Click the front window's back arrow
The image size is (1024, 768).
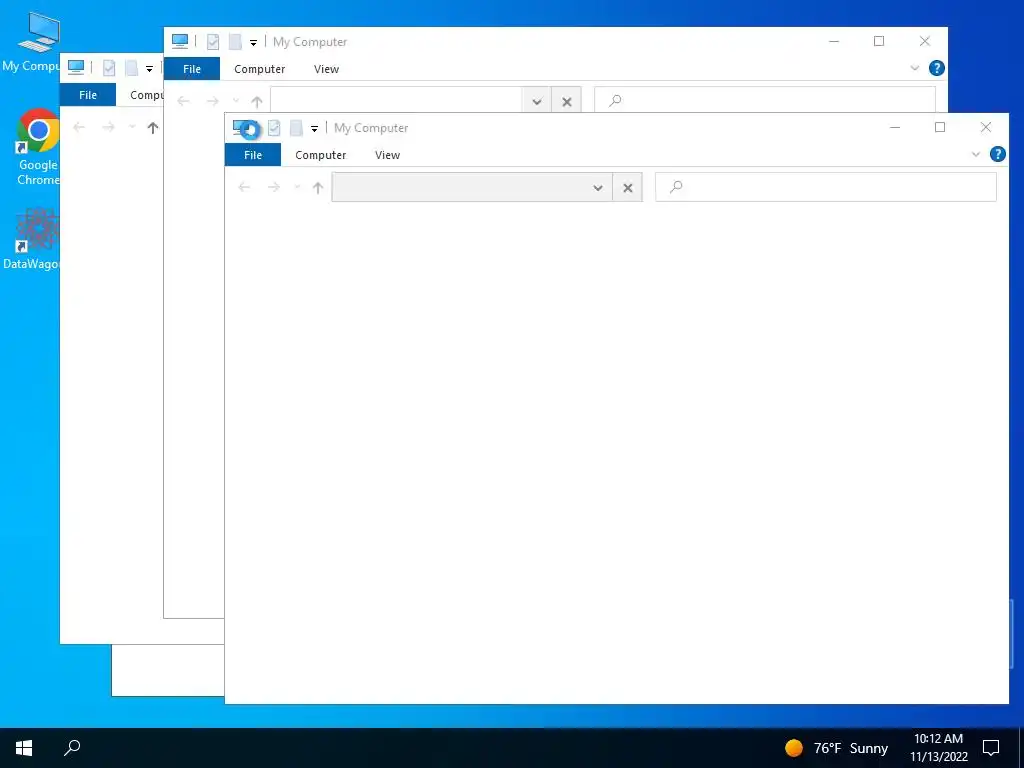[x=244, y=187]
